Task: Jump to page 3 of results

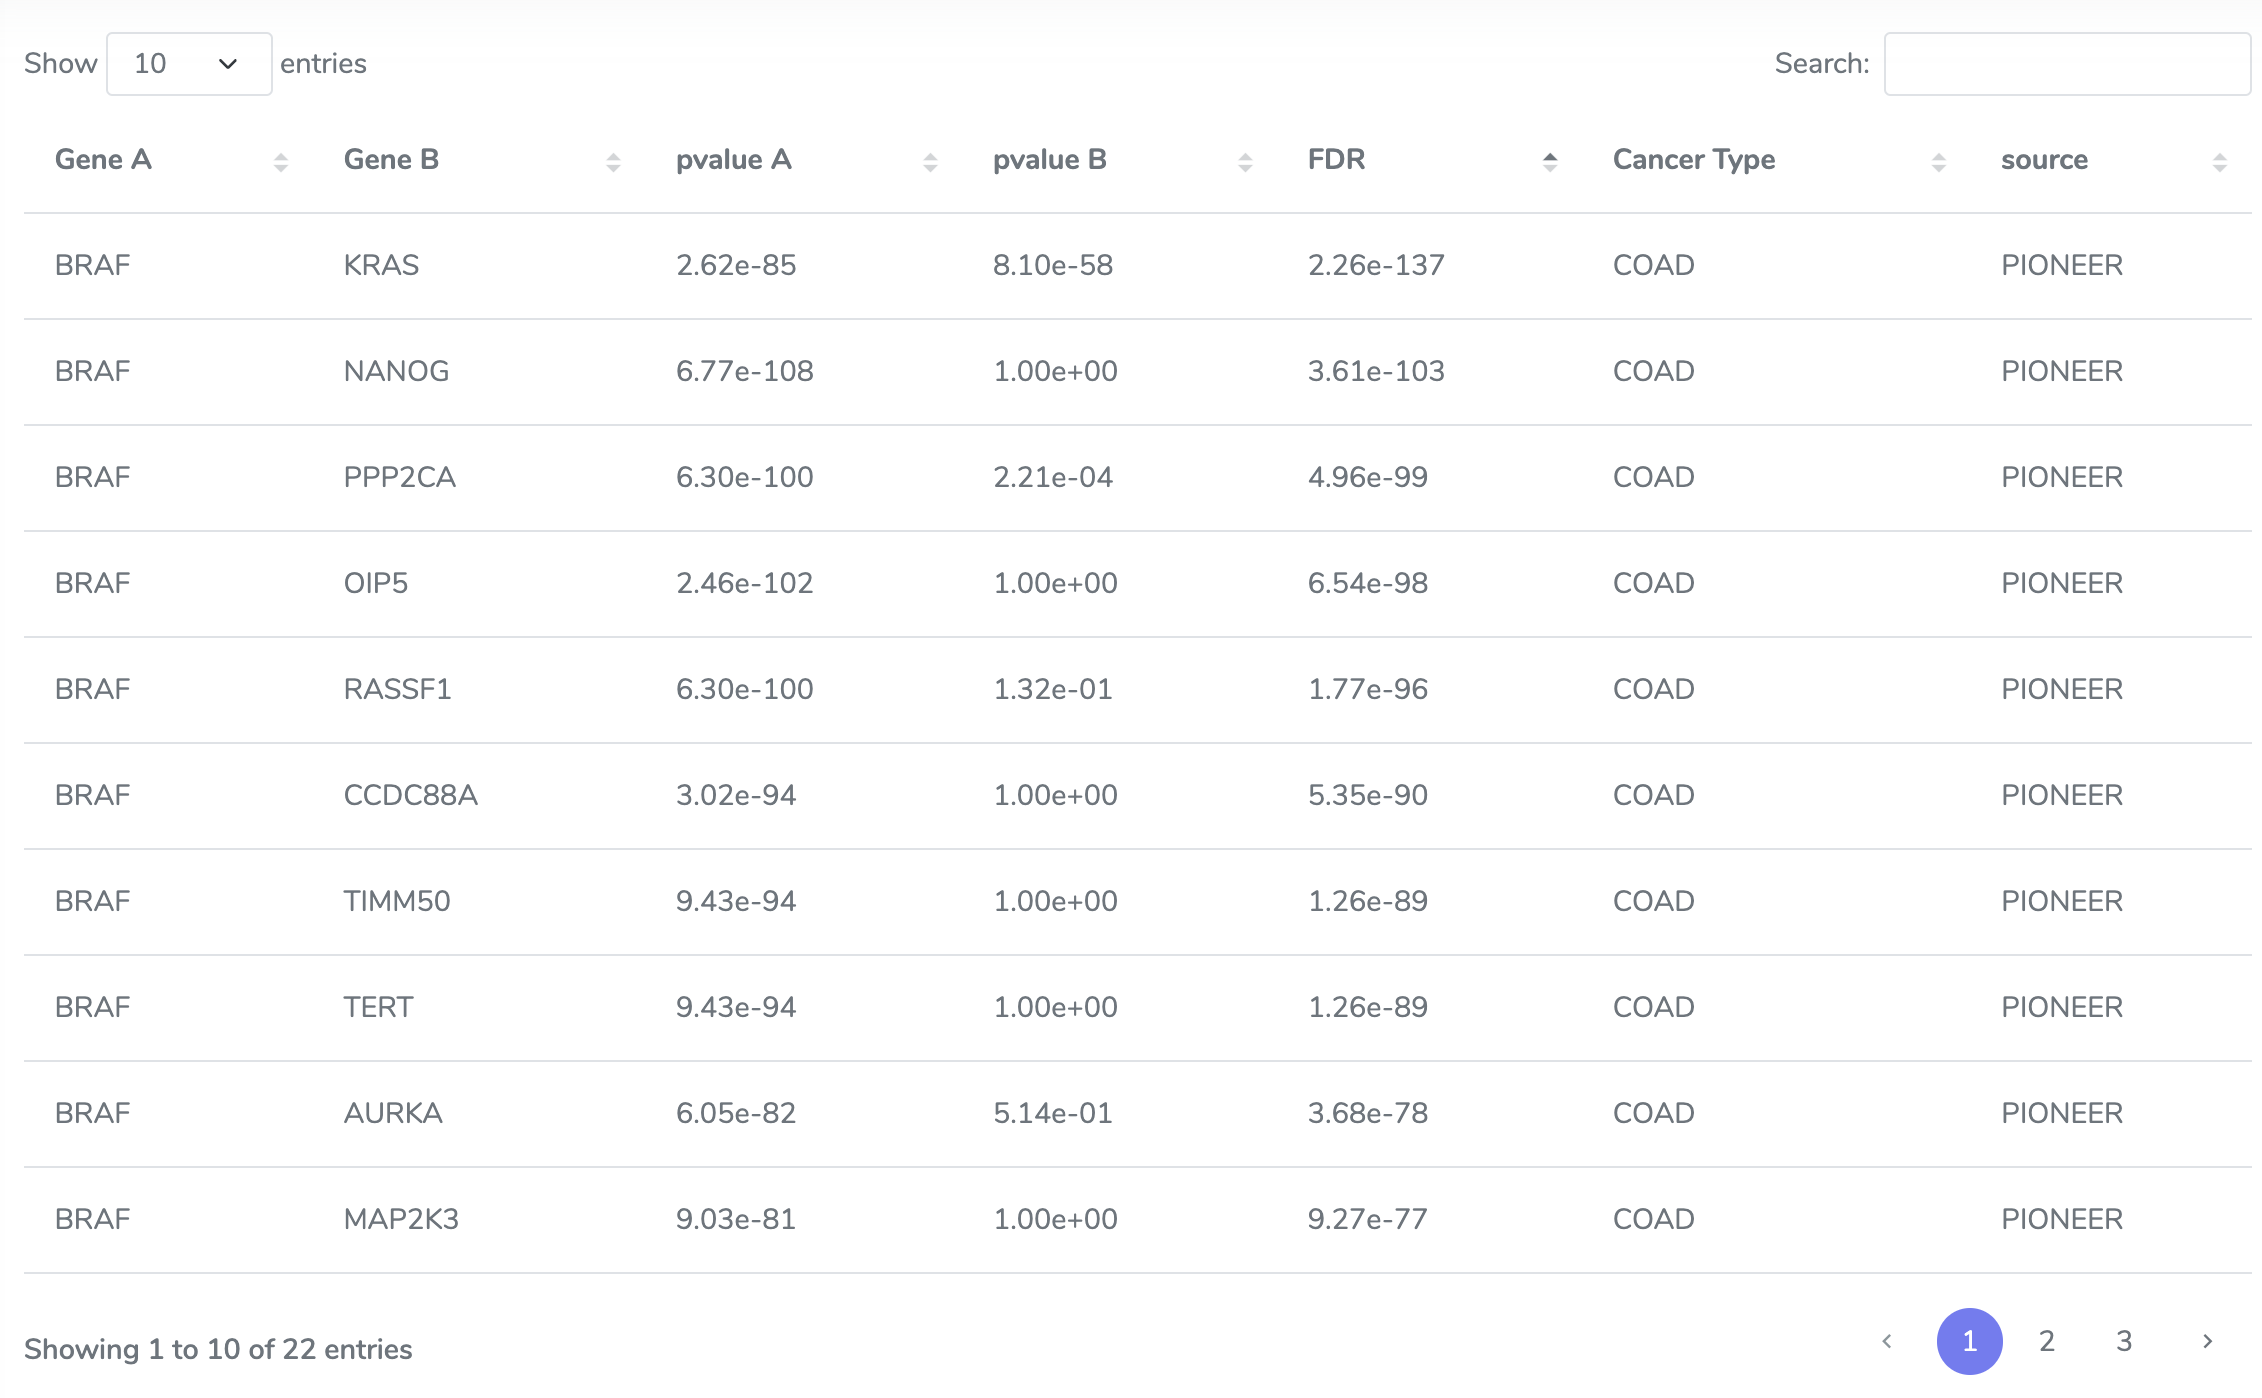Action: [2124, 1341]
